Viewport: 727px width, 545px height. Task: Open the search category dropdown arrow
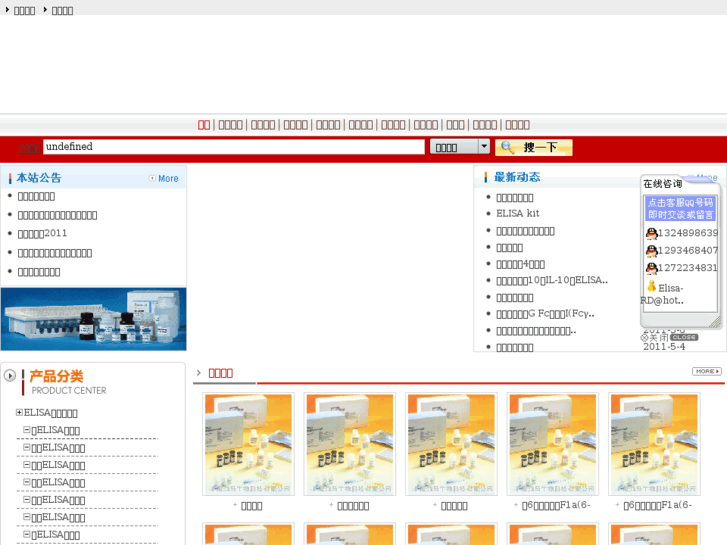click(x=484, y=147)
